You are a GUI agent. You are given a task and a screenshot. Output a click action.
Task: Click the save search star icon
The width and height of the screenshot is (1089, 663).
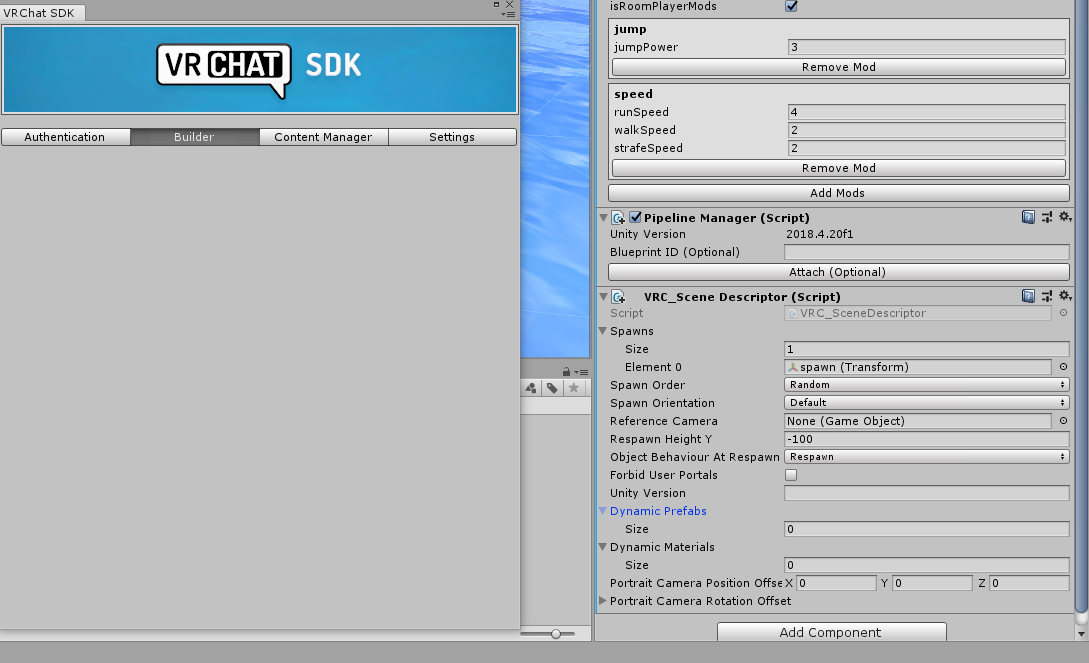(574, 388)
